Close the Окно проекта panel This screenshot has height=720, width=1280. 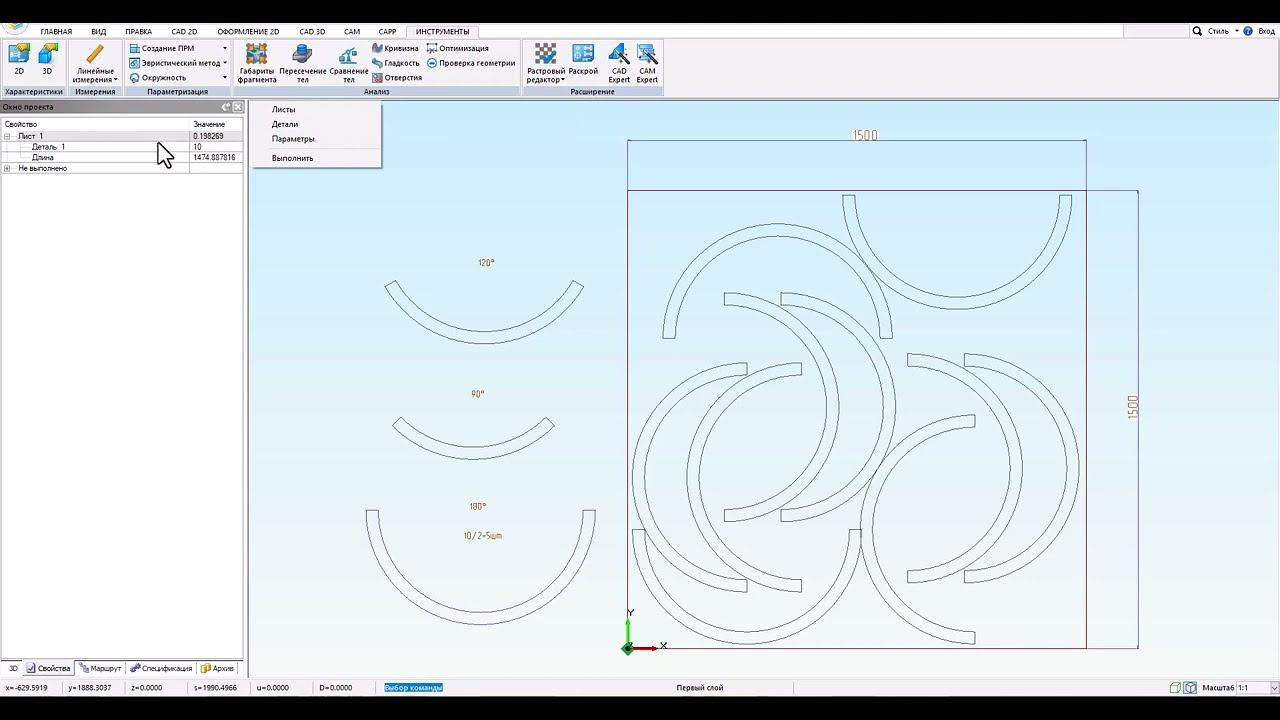pyautogui.click(x=238, y=107)
